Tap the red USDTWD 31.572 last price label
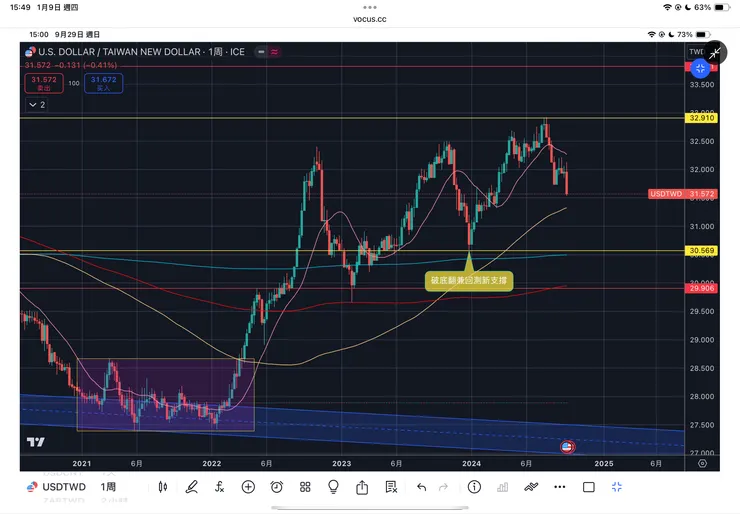 point(683,194)
